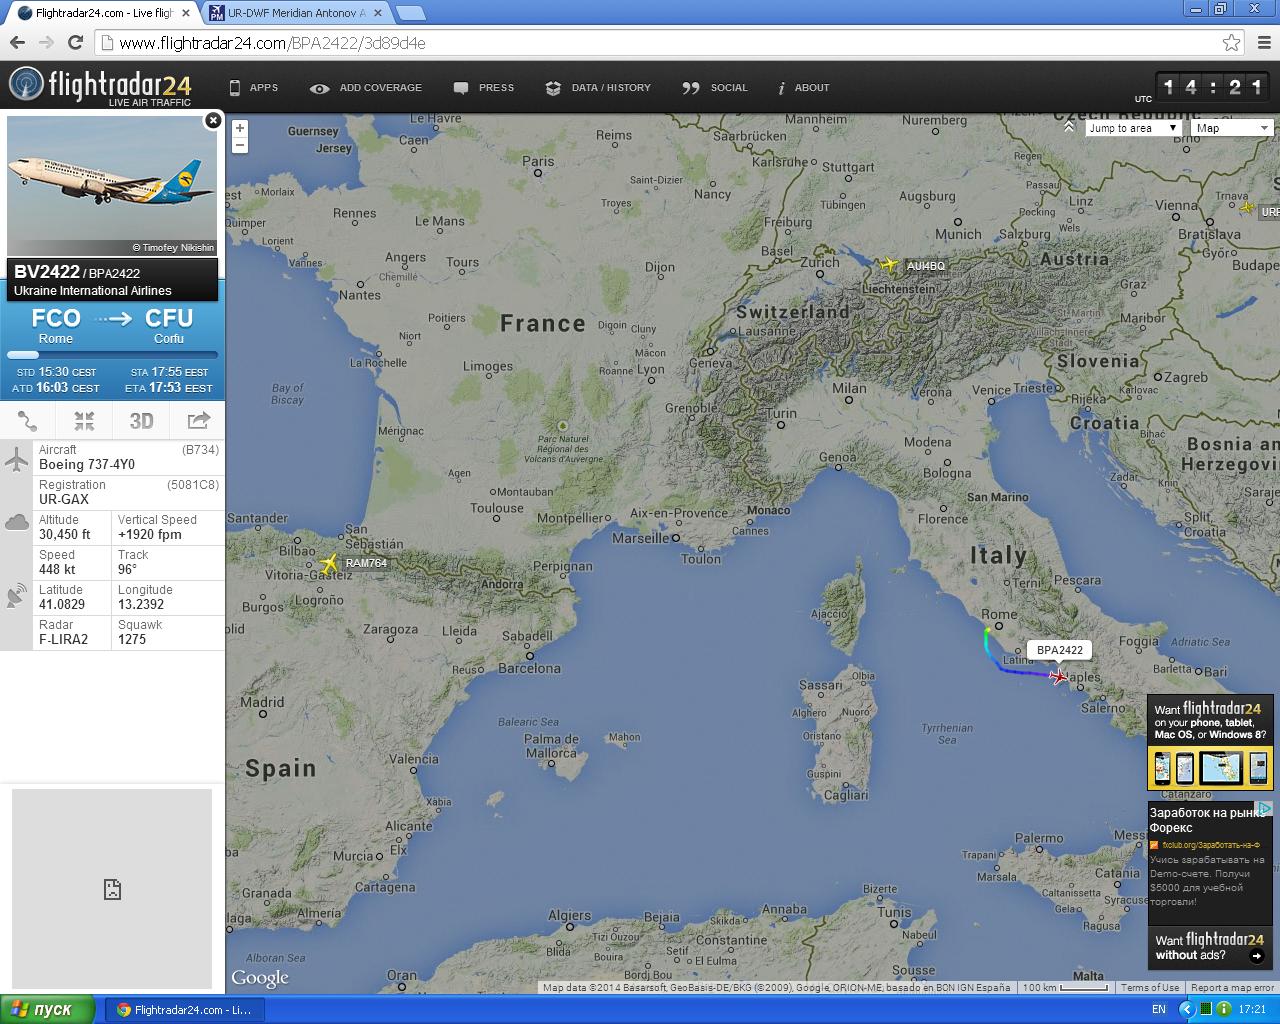Click the center-on-aircraft arrows icon

[x=84, y=420]
